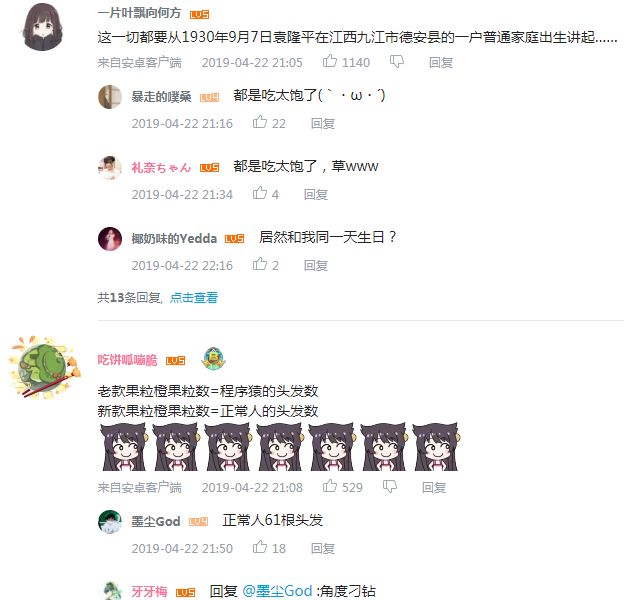Open 礼奈ちゃん's profile via username
This screenshot has width=624, height=600.
(161, 168)
